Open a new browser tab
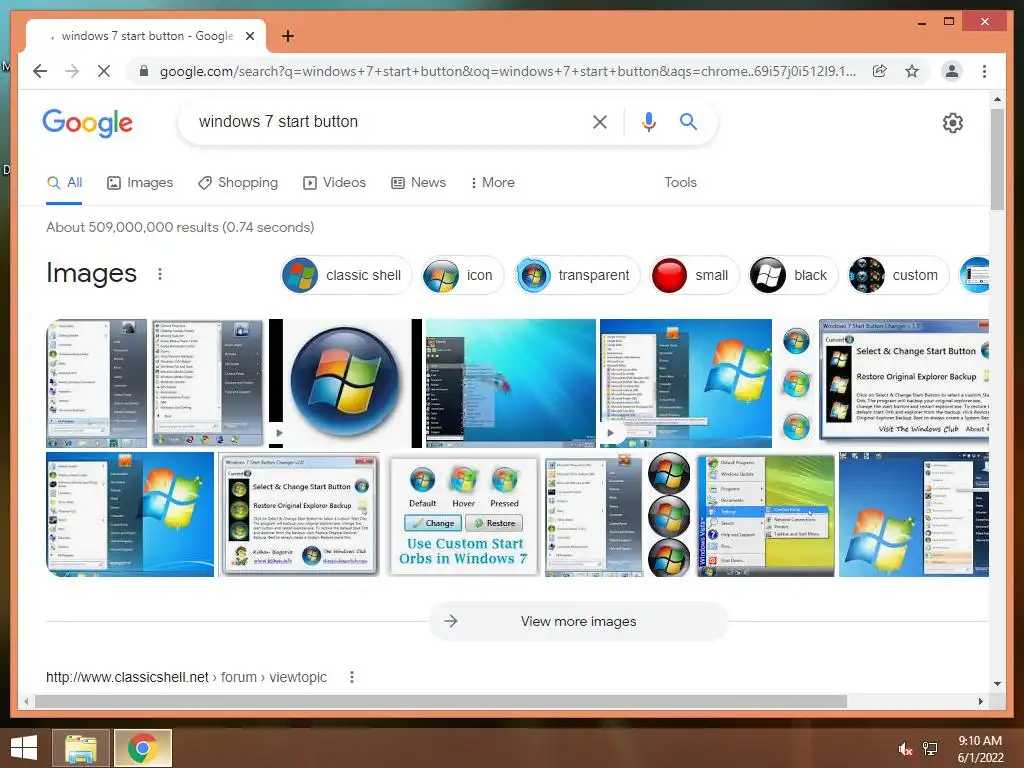 click(x=287, y=36)
